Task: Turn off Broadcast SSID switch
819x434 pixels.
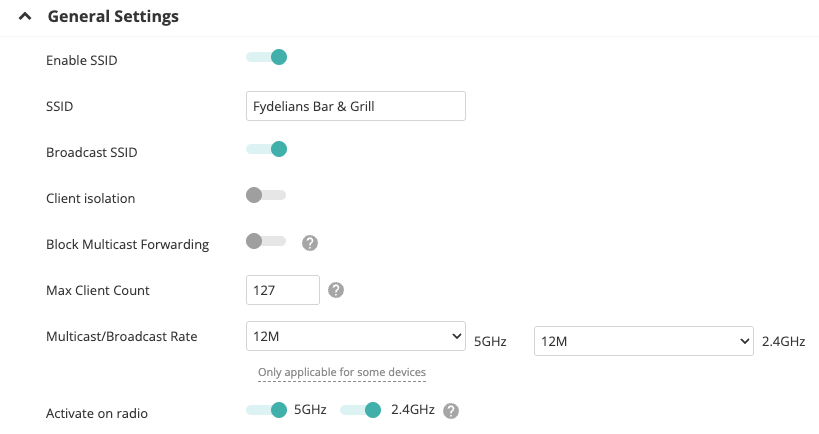Action: click(x=267, y=149)
